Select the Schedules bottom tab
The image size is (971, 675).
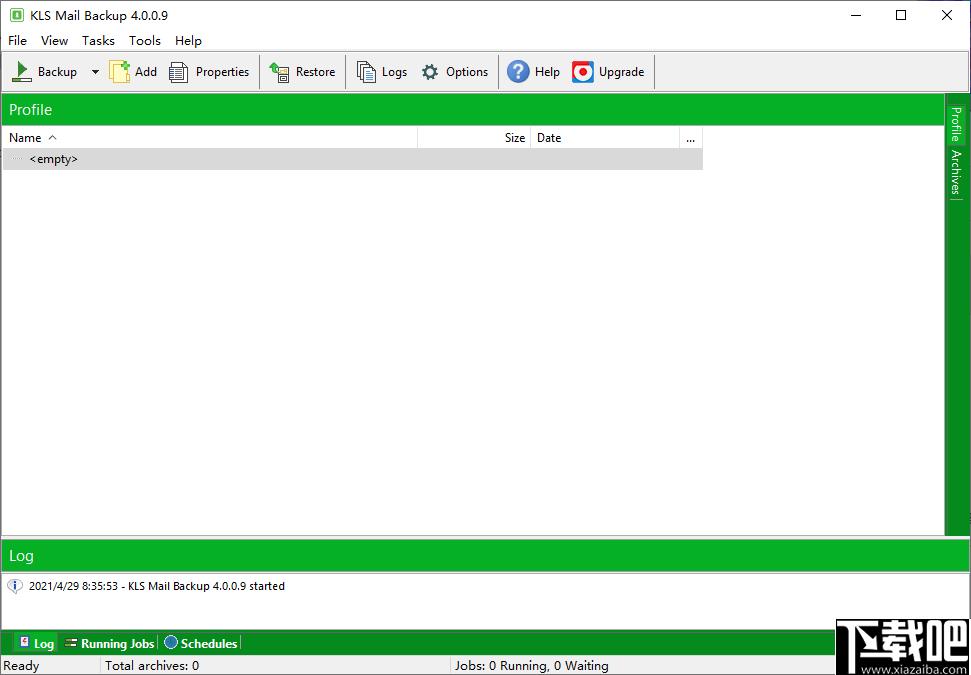pos(201,643)
